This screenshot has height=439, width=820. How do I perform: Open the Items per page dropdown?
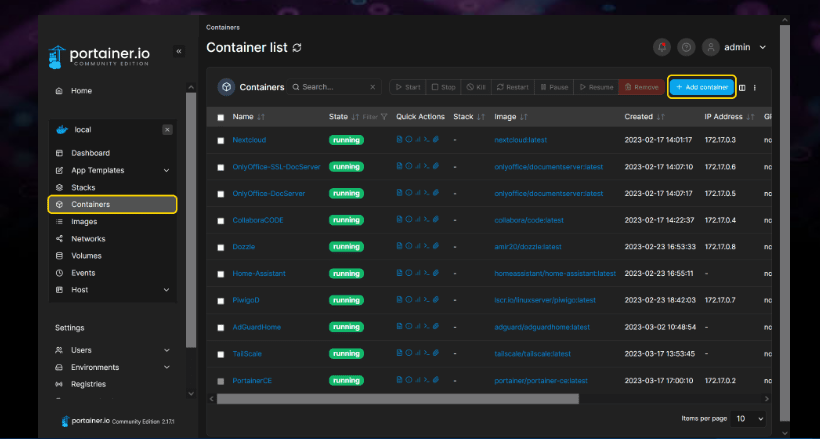click(x=748, y=419)
